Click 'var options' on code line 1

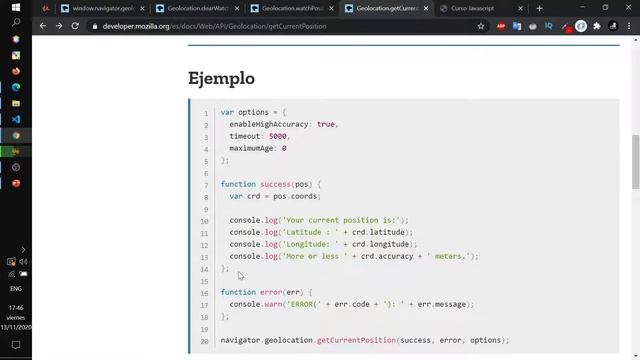point(244,112)
